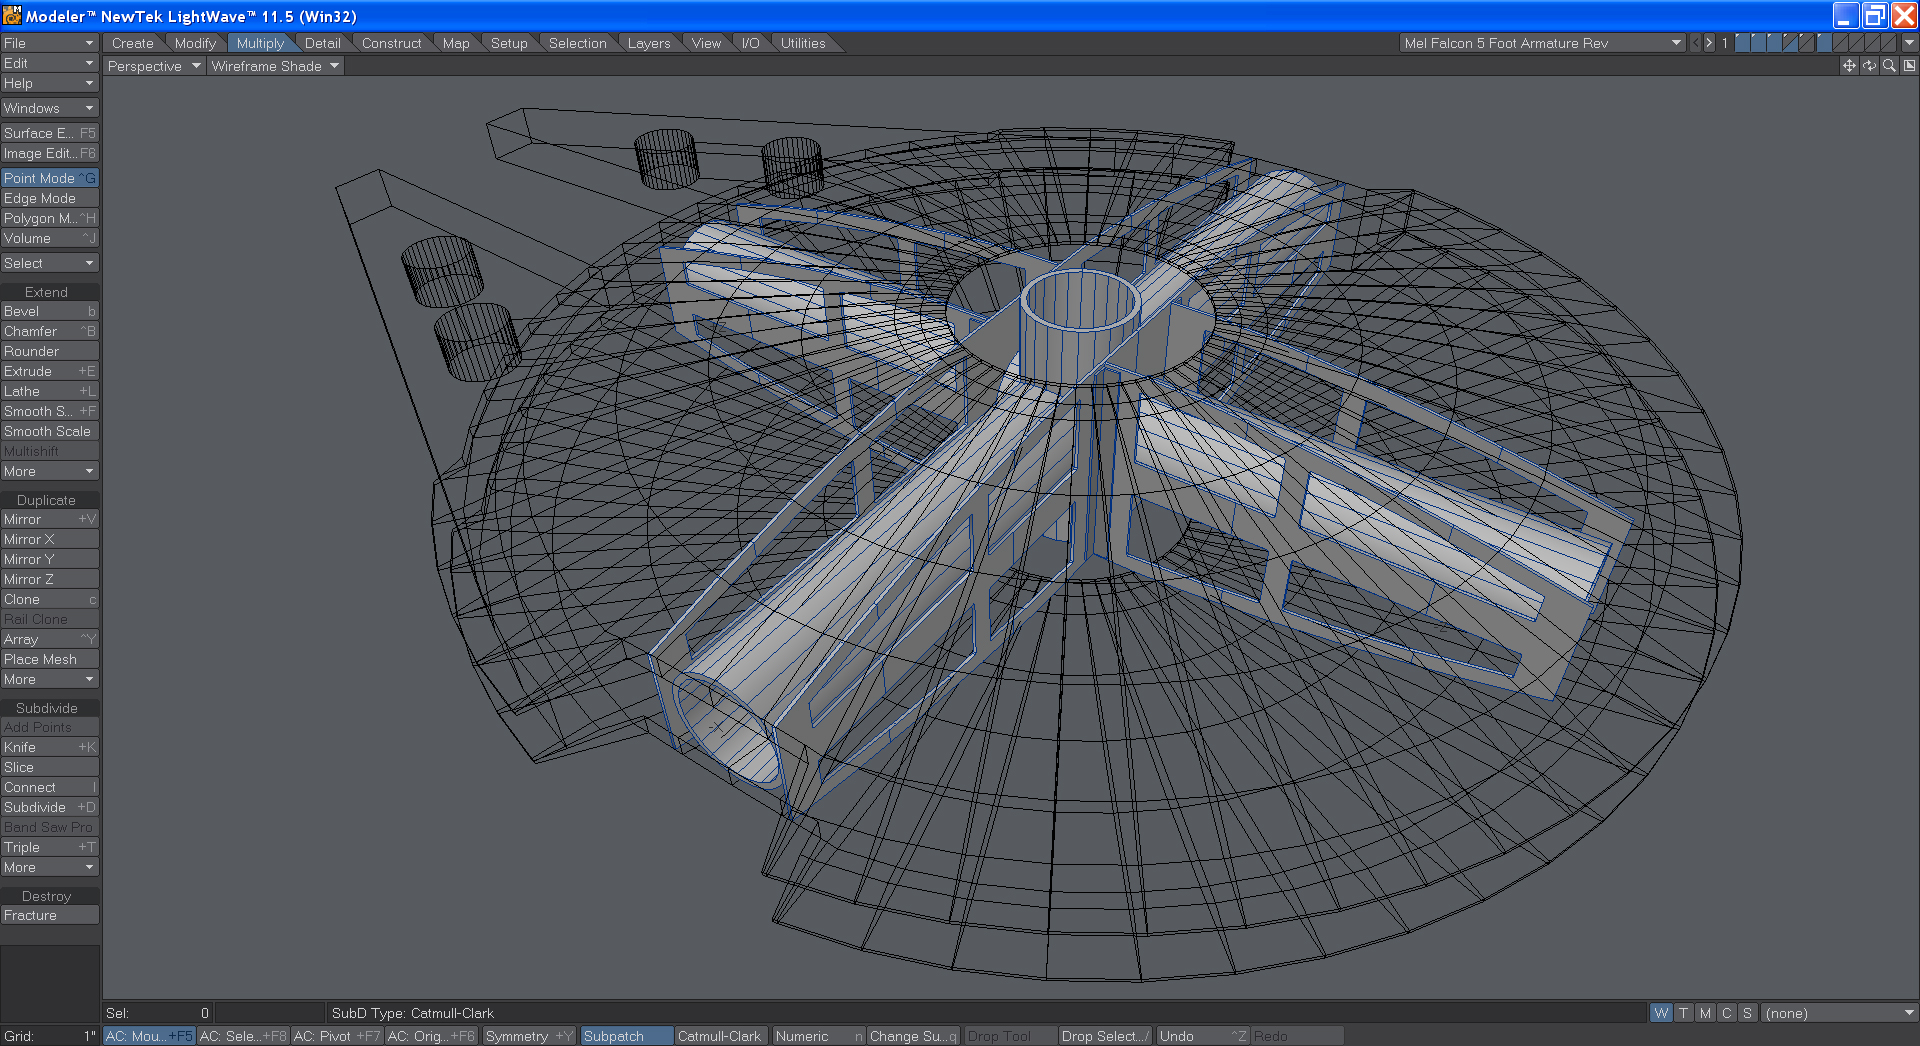Image resolution: width=1920 pixels, height=1046 pixels.
Task: Click the Catmull-Clark button
Action: (721, 1036)
